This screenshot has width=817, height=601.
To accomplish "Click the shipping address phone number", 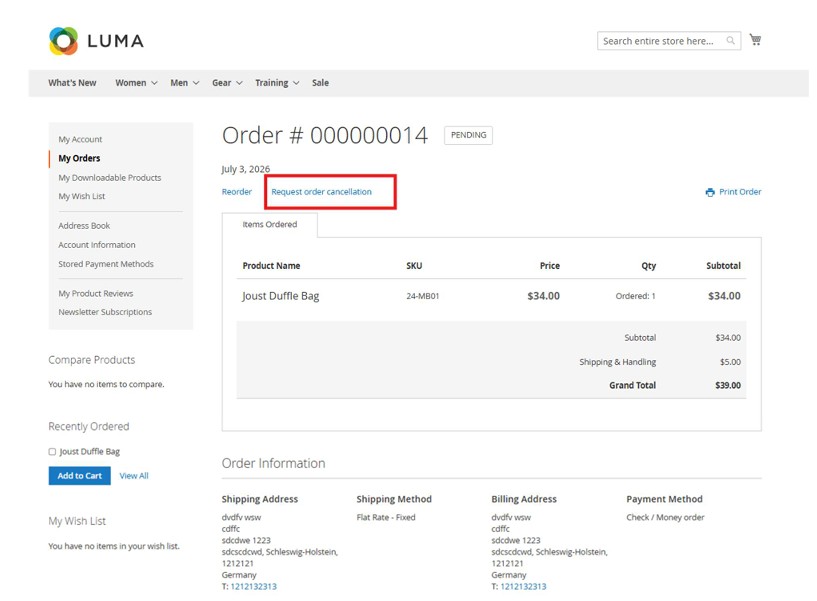I will tap(254, 586).
